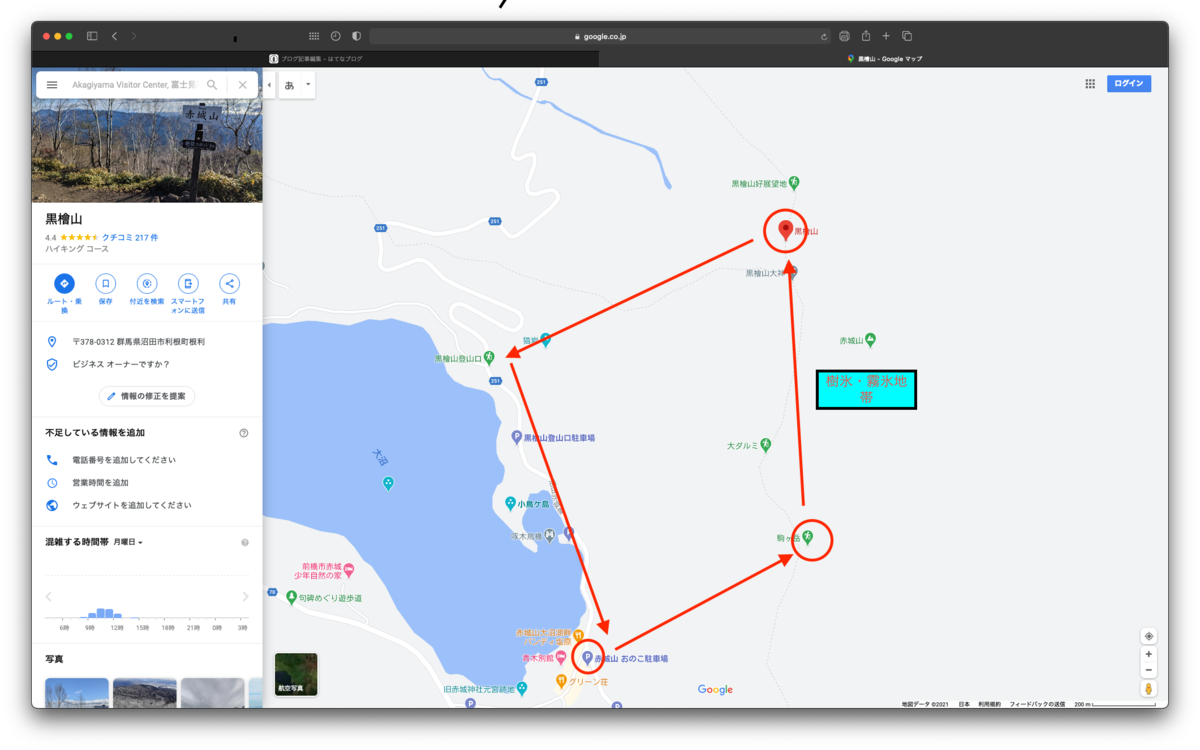Image resolution: width=1200 pixels, height=750 pixels.
Task: Open a new Safari tab
Action: [x=886, y=36]
